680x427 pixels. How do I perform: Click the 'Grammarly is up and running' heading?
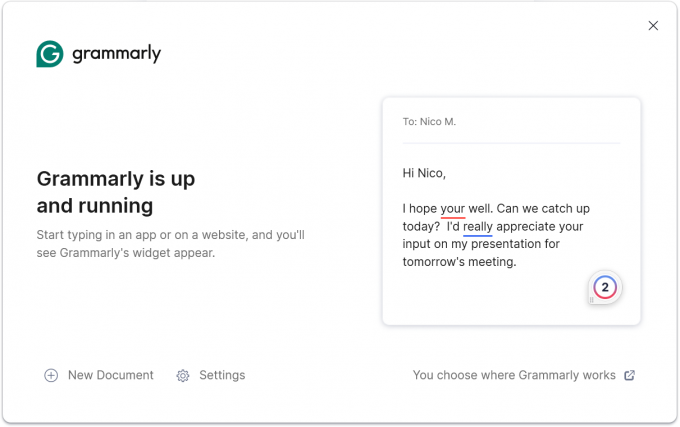pyautogui.click(x=116, y=192)
